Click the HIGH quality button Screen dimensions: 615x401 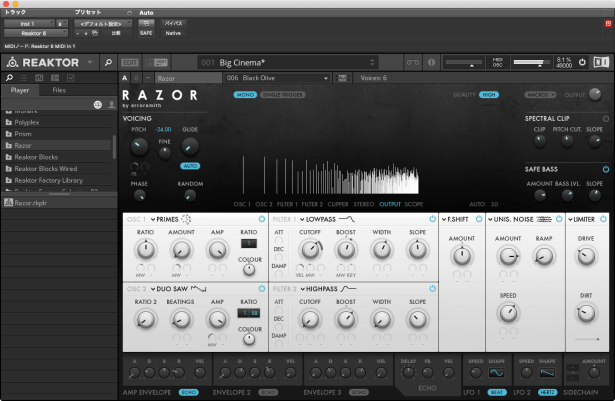489,96
